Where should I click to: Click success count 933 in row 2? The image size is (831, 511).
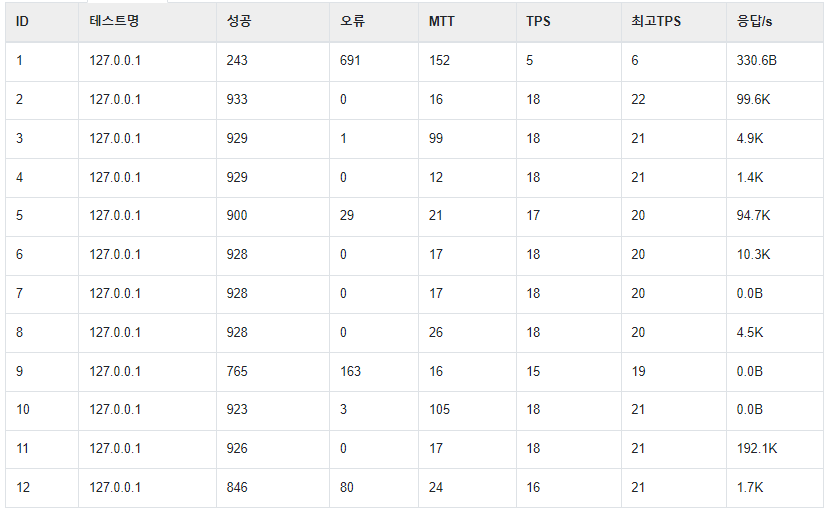237,100
